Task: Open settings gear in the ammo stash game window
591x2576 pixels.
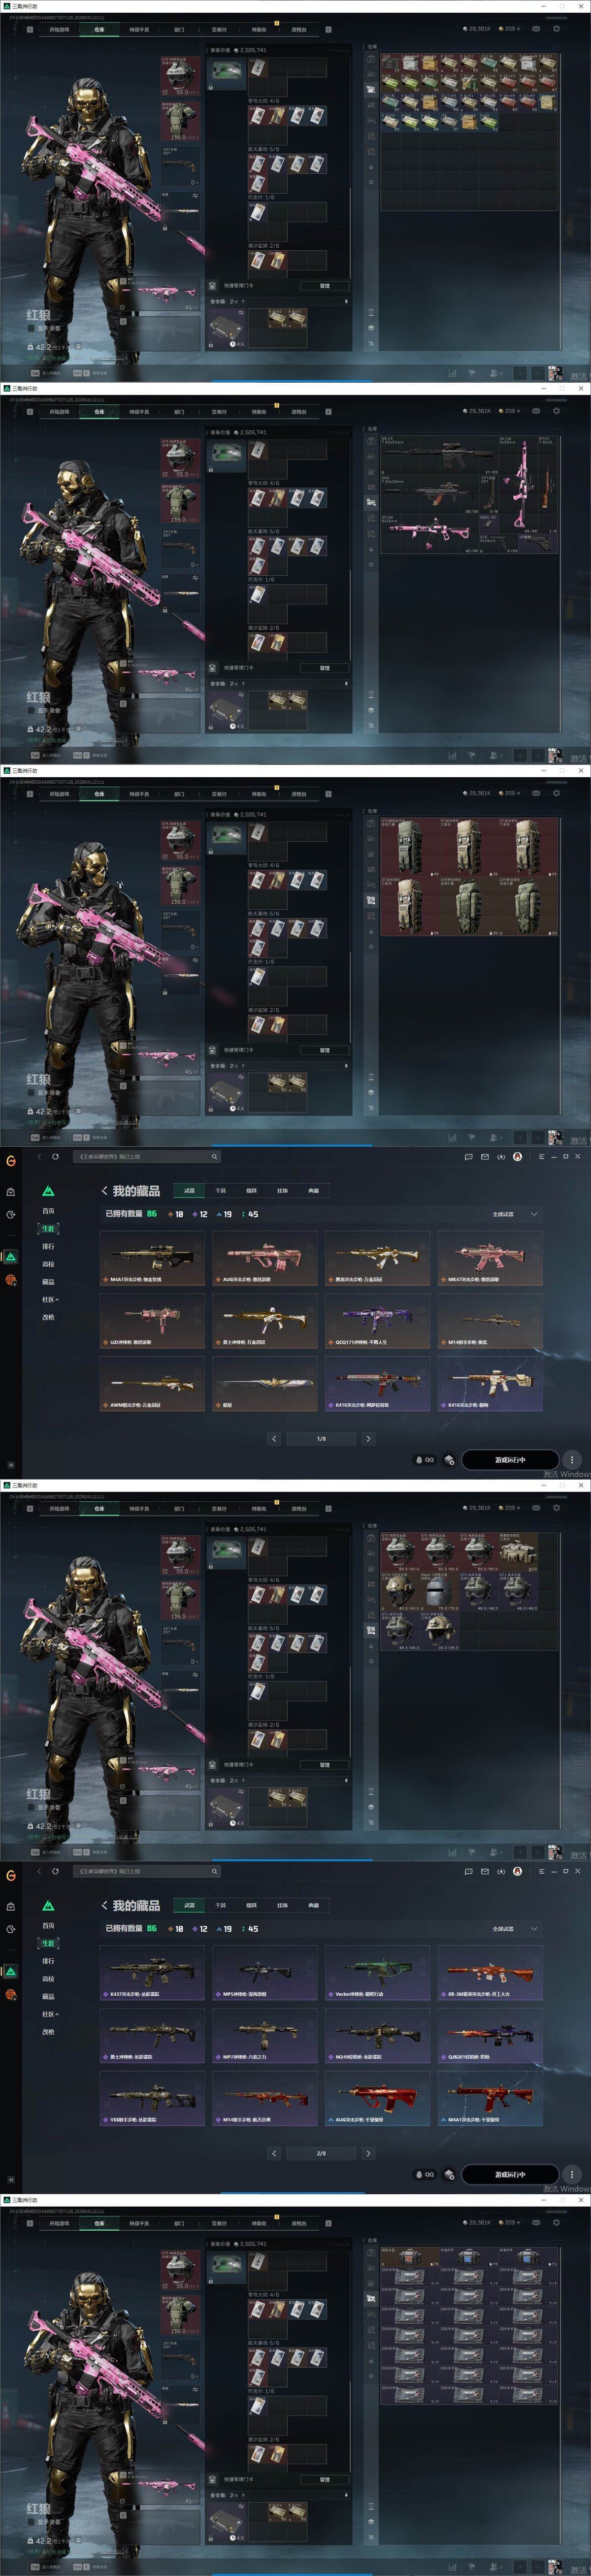Action: (557, 29)
